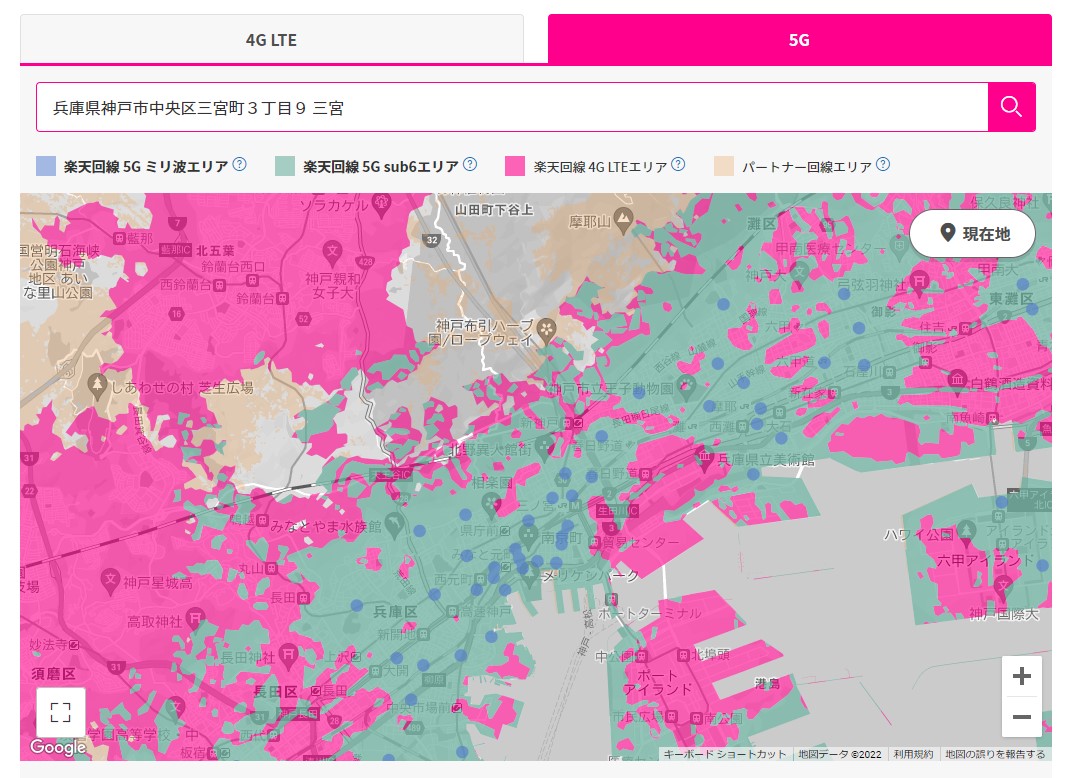The height and width of the screenshot is (778, 1068).
Task: Click the ポートターミナル station label
Action: (x=649, y=613)
